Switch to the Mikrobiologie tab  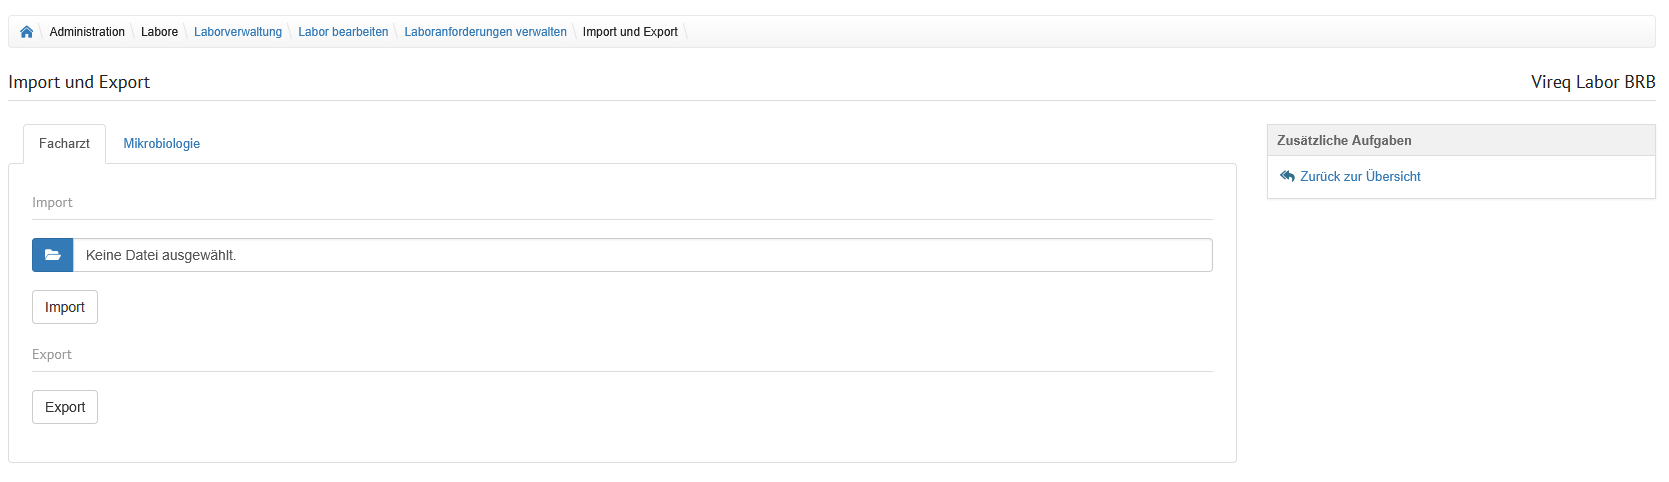[161, 144]
